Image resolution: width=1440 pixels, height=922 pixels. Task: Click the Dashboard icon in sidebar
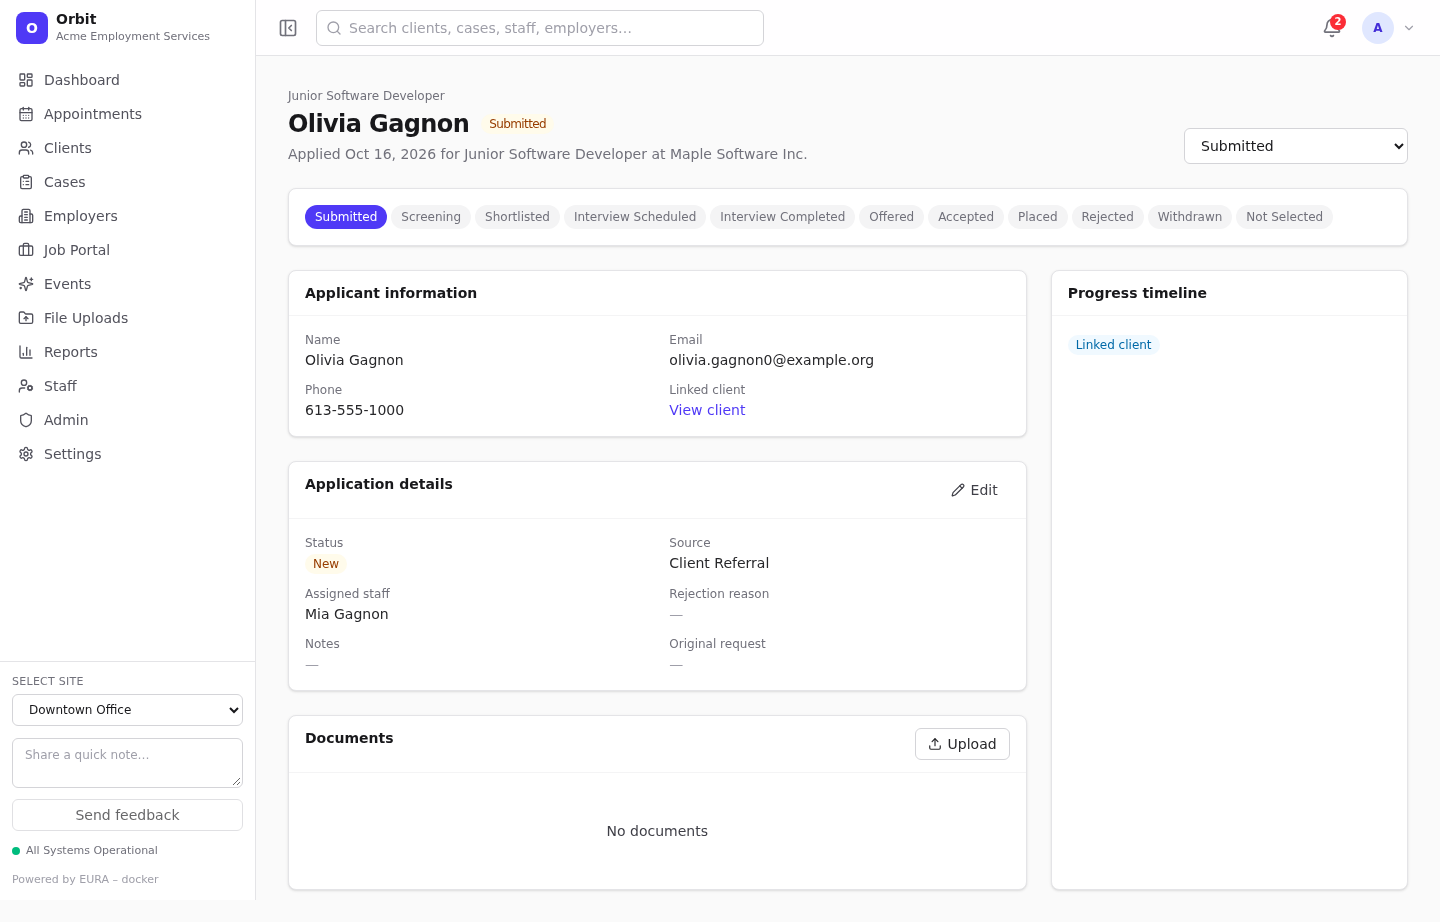point(26,80)
